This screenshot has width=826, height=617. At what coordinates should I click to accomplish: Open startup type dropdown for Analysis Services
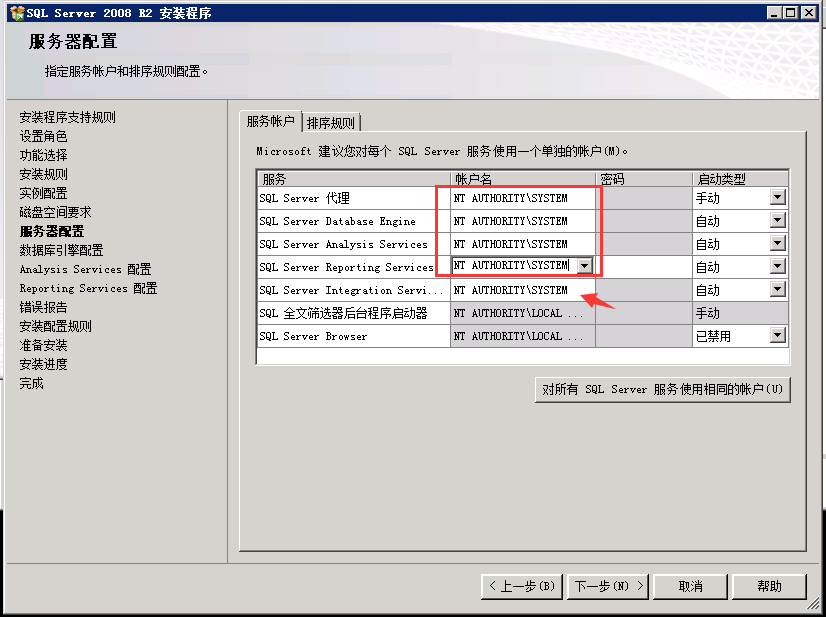click(x=778, y=243)
